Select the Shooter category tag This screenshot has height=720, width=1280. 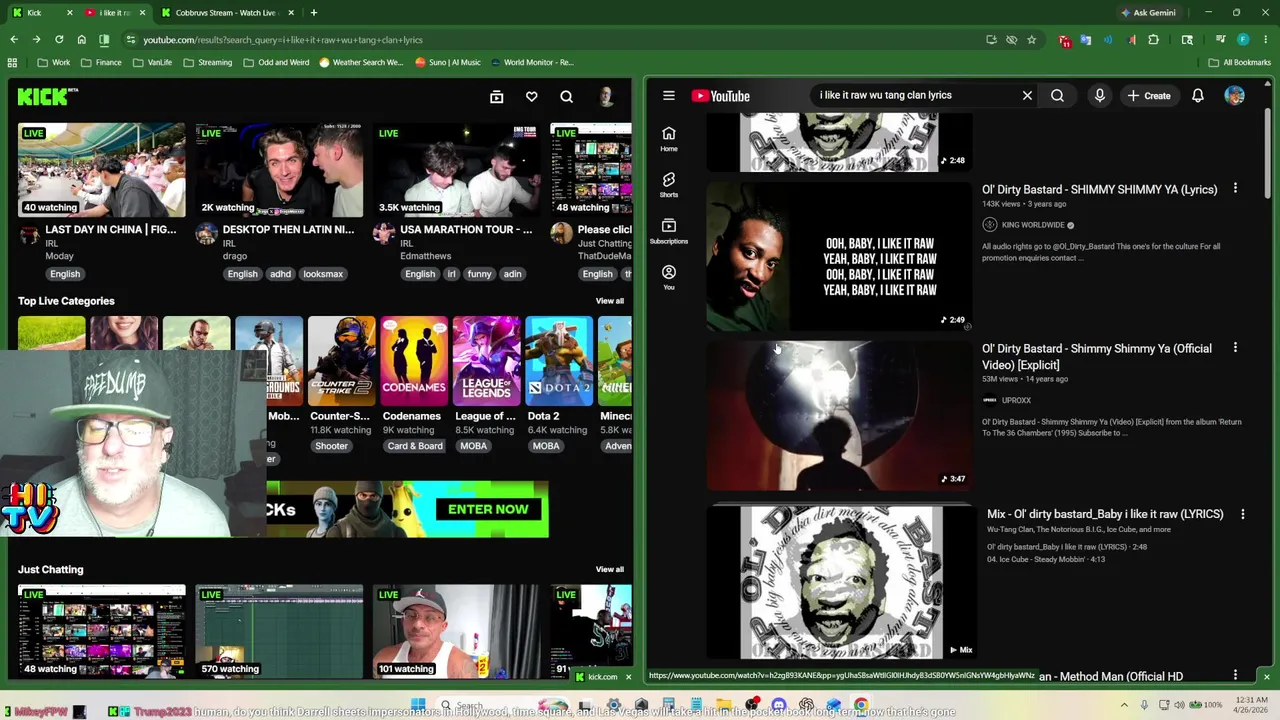click(x=331, y=446)
